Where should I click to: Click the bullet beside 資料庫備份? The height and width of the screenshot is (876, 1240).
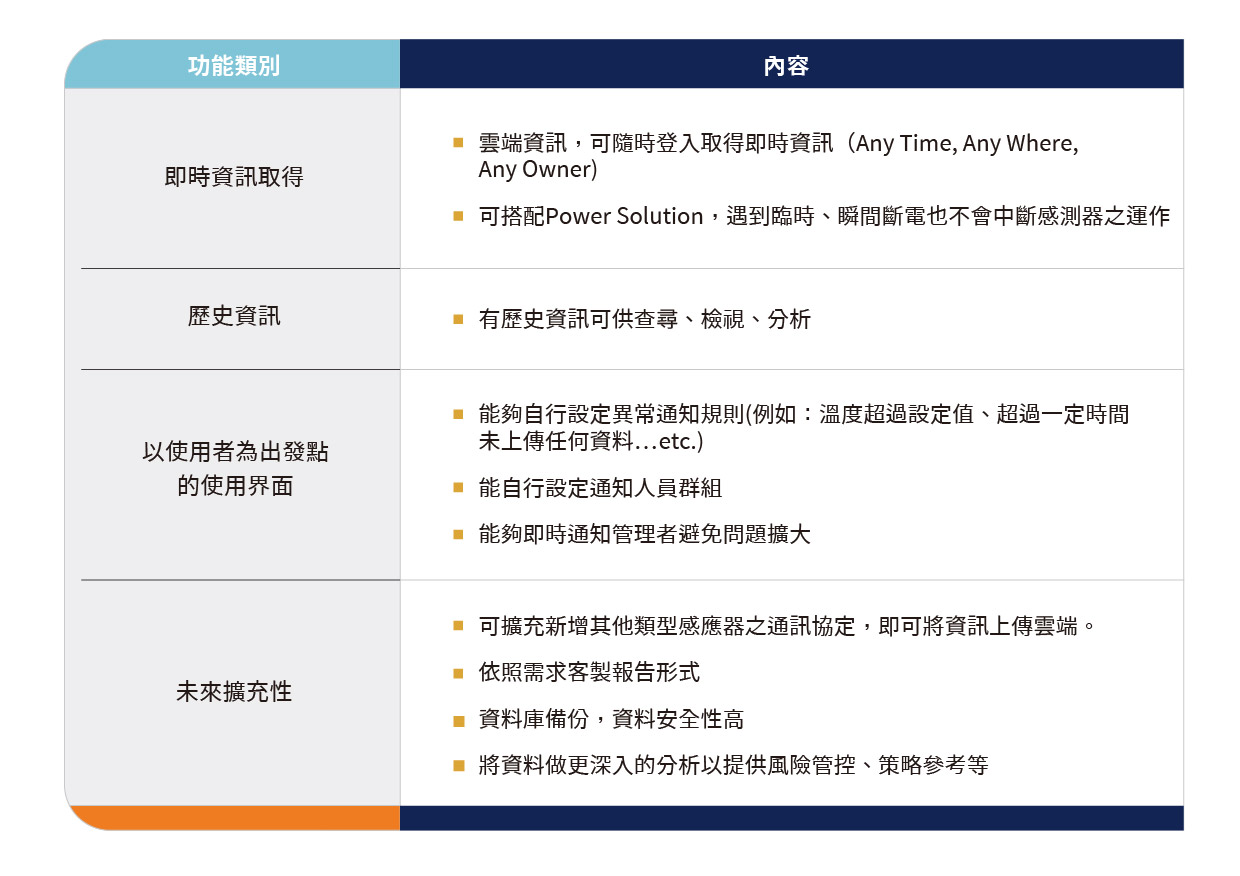(458, 720)
